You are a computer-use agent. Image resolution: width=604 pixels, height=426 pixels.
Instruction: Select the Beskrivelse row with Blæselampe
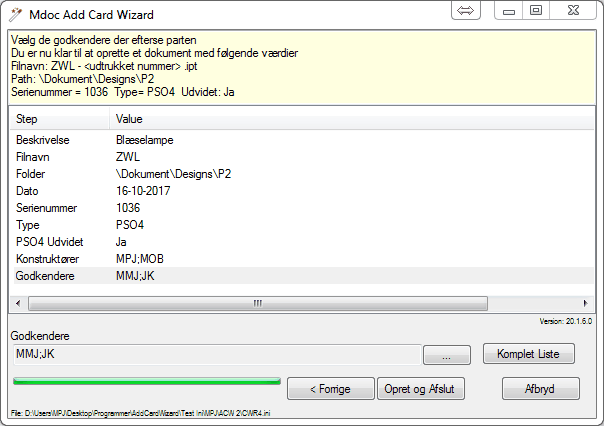(304, 140)
